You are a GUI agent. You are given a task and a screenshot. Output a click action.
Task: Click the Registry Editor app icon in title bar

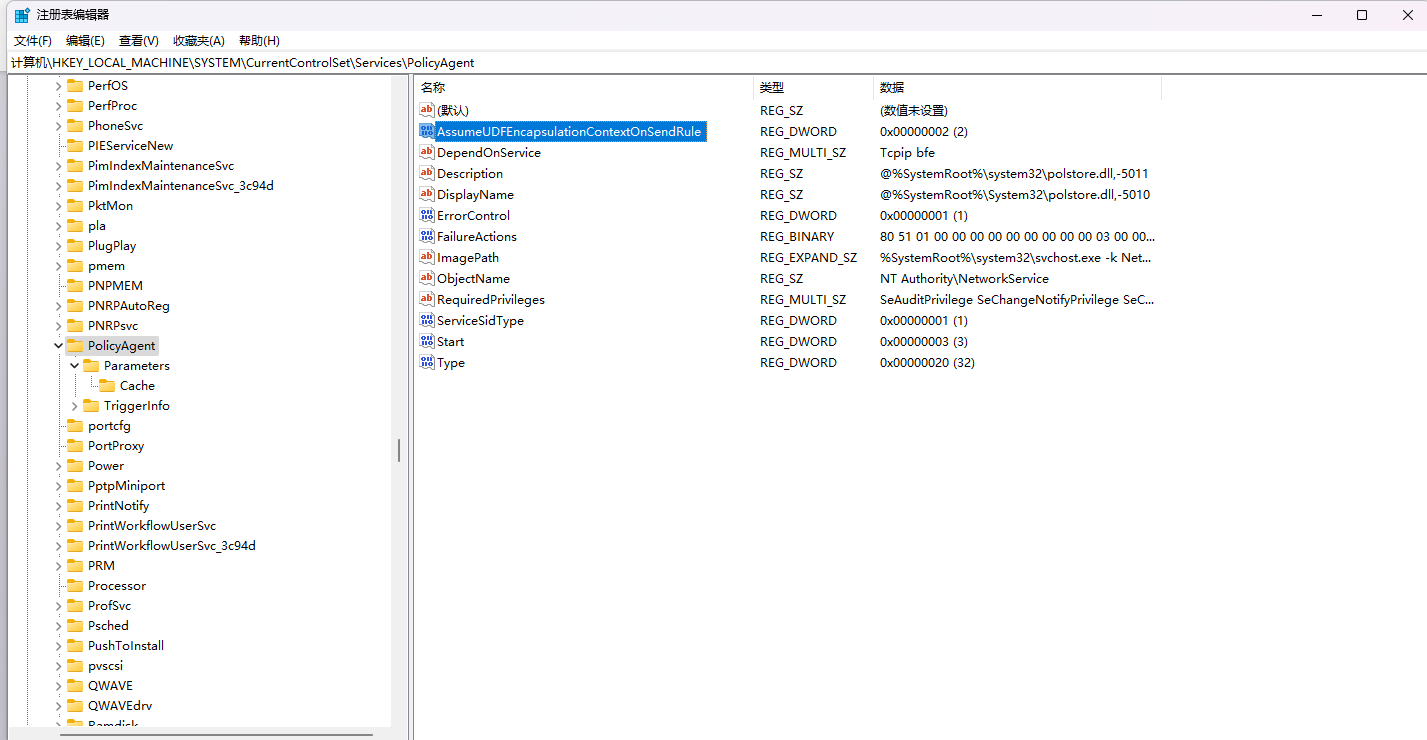point(21,15)
